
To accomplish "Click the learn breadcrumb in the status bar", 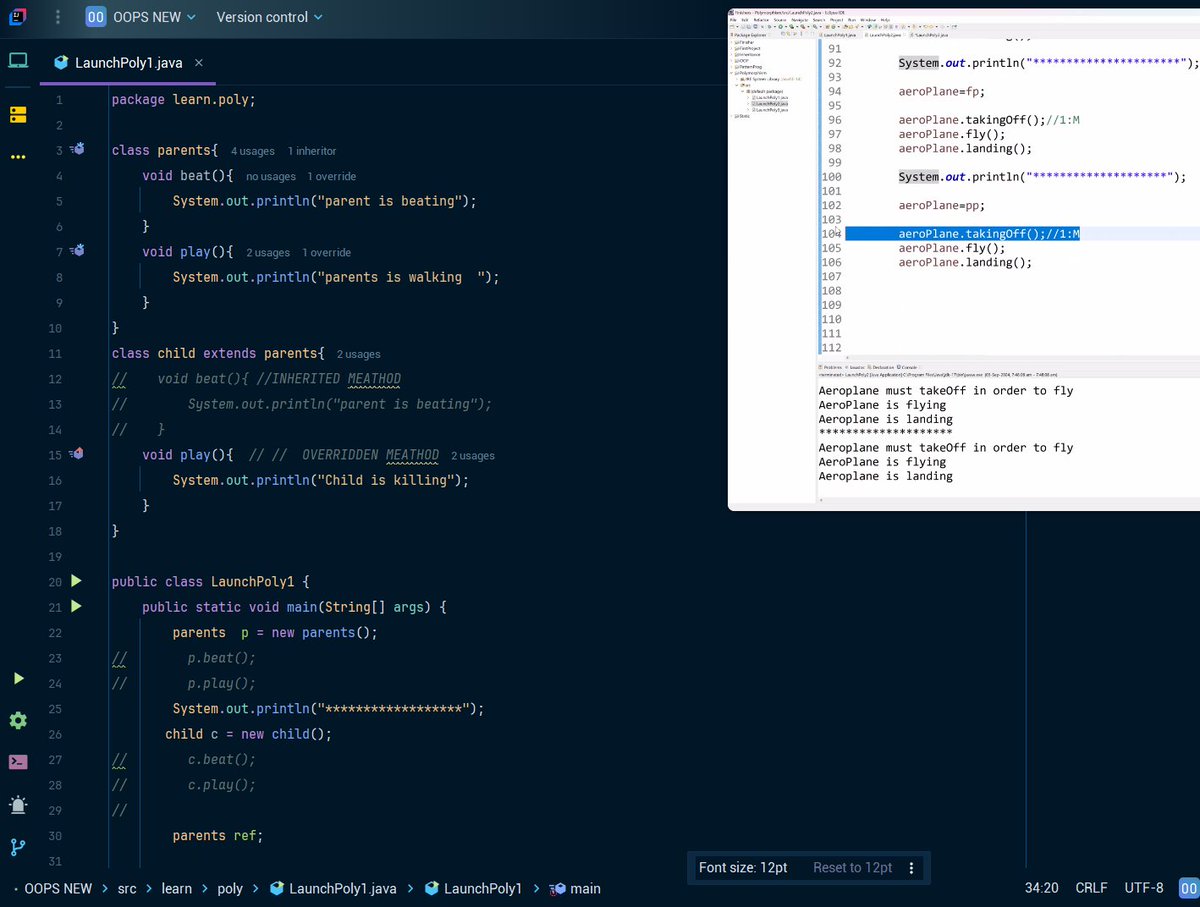I will pos(177,888).
